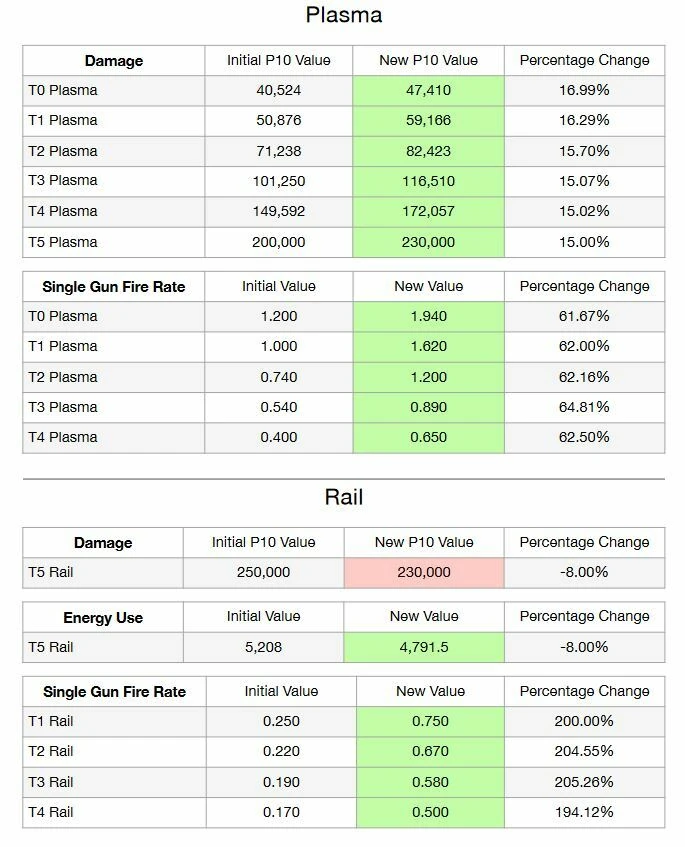685x847 pixels.
Task: Select the T5 Rail energy value 4,791.5
Action: pos(424,647)
